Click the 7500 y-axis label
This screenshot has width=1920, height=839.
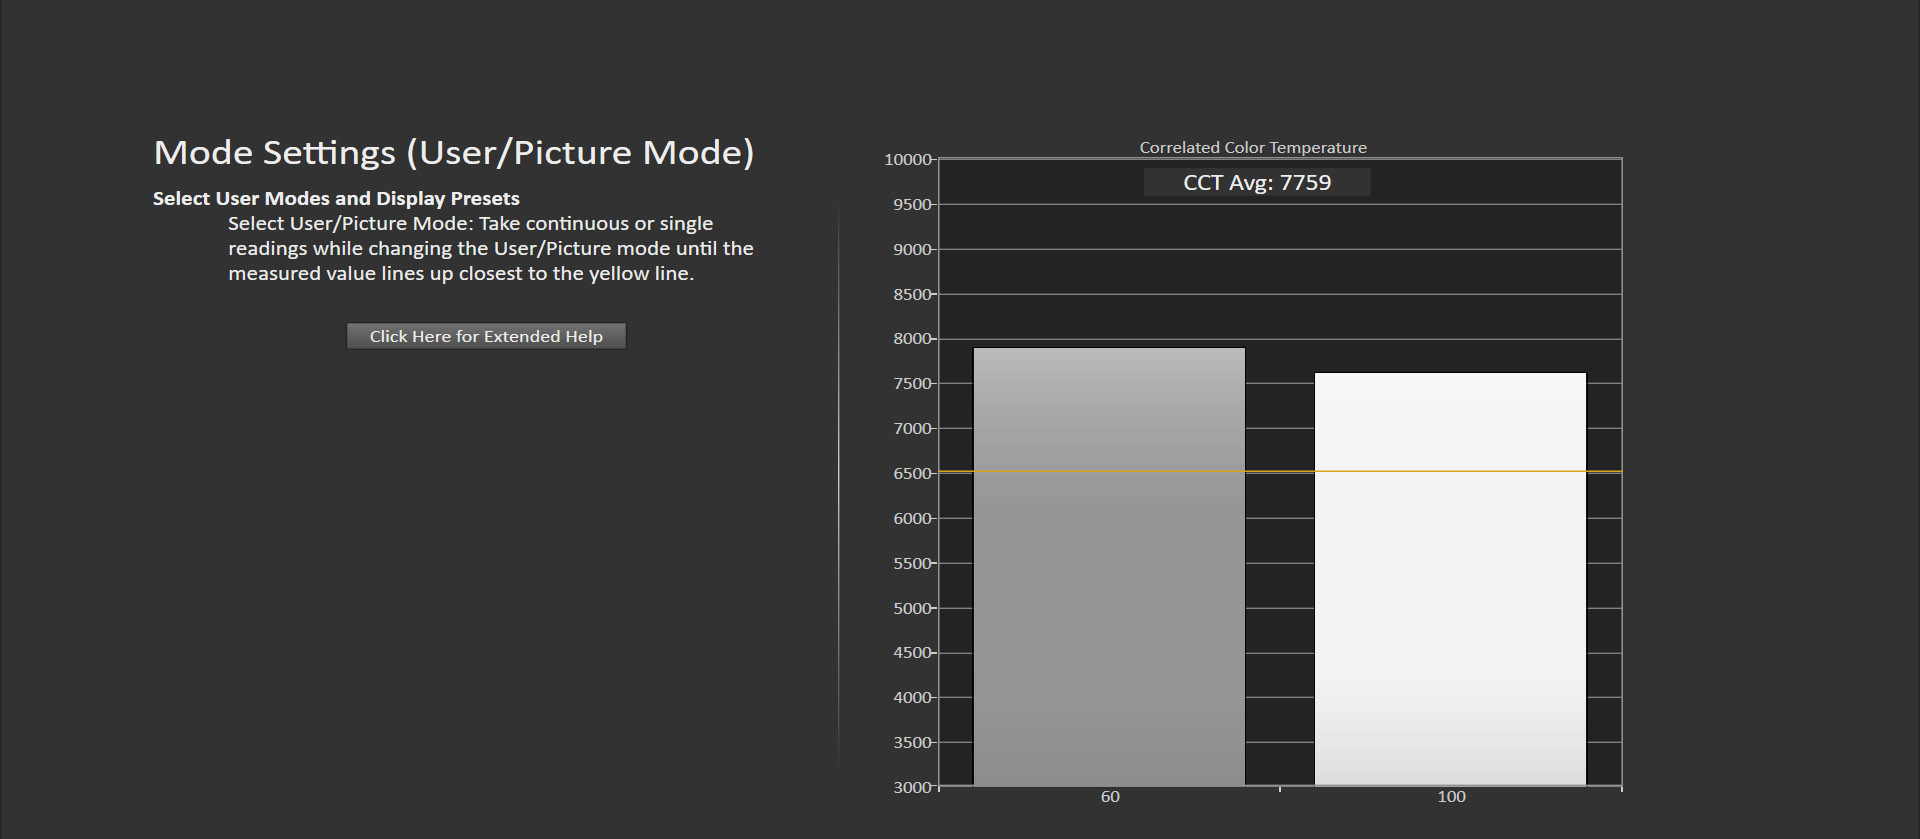tap(912, 384)
